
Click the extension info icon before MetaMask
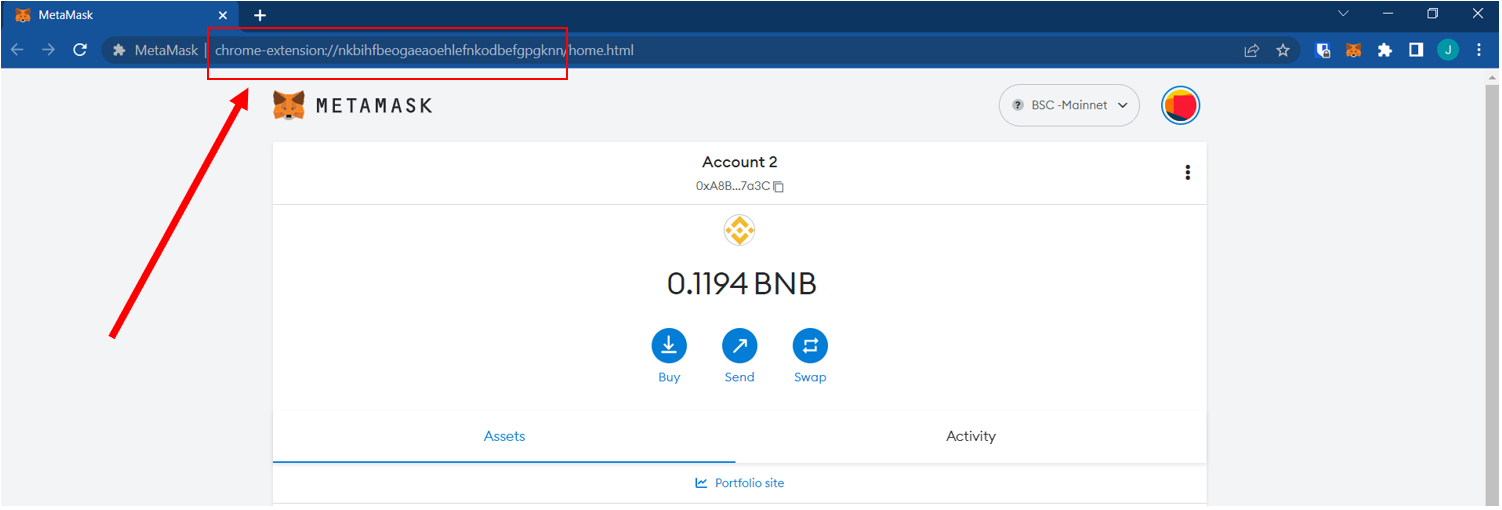120,50
